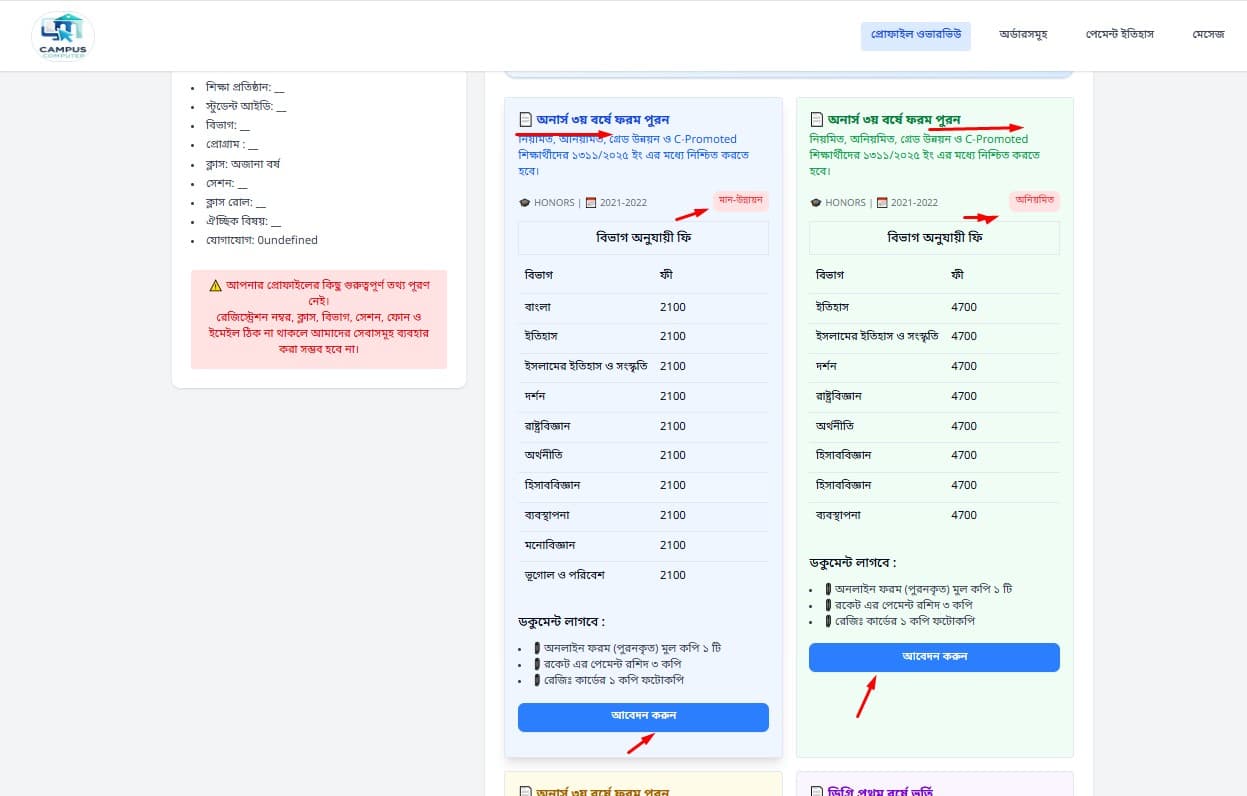Click the warning triangle icon in red alert
Image resolution: width=1247 pixels, height=796 pixels.
click(x=215, y=285)
